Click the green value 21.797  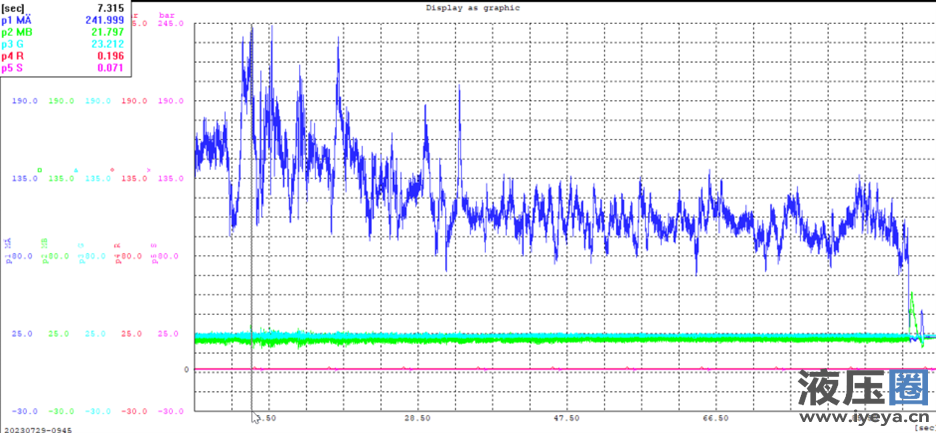coord(107,32)
